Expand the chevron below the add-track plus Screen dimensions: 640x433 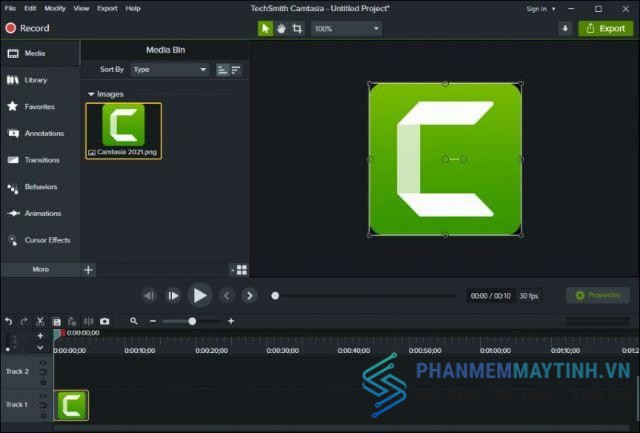click(40, 348)
